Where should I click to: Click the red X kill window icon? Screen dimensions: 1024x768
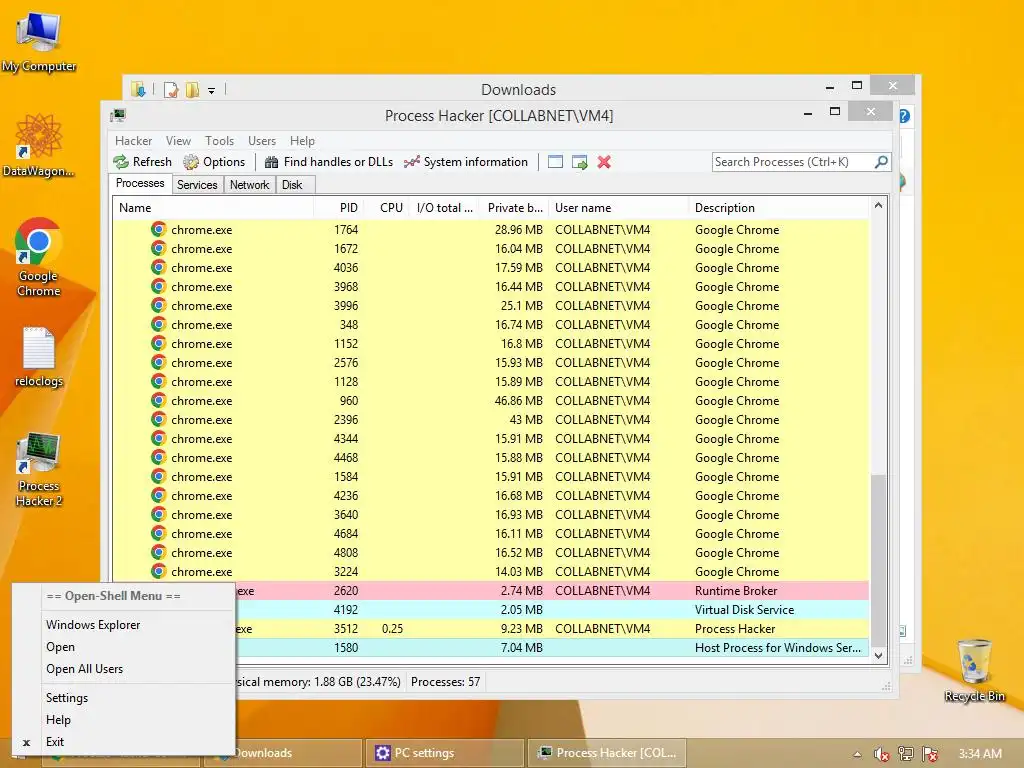click(604, 162)
